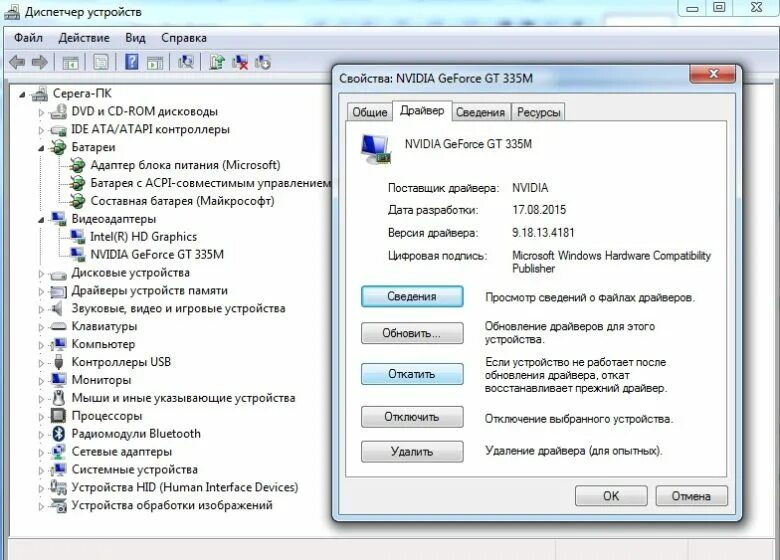
Task: Switch to the Сведения tab
Action: coord(480,112)
